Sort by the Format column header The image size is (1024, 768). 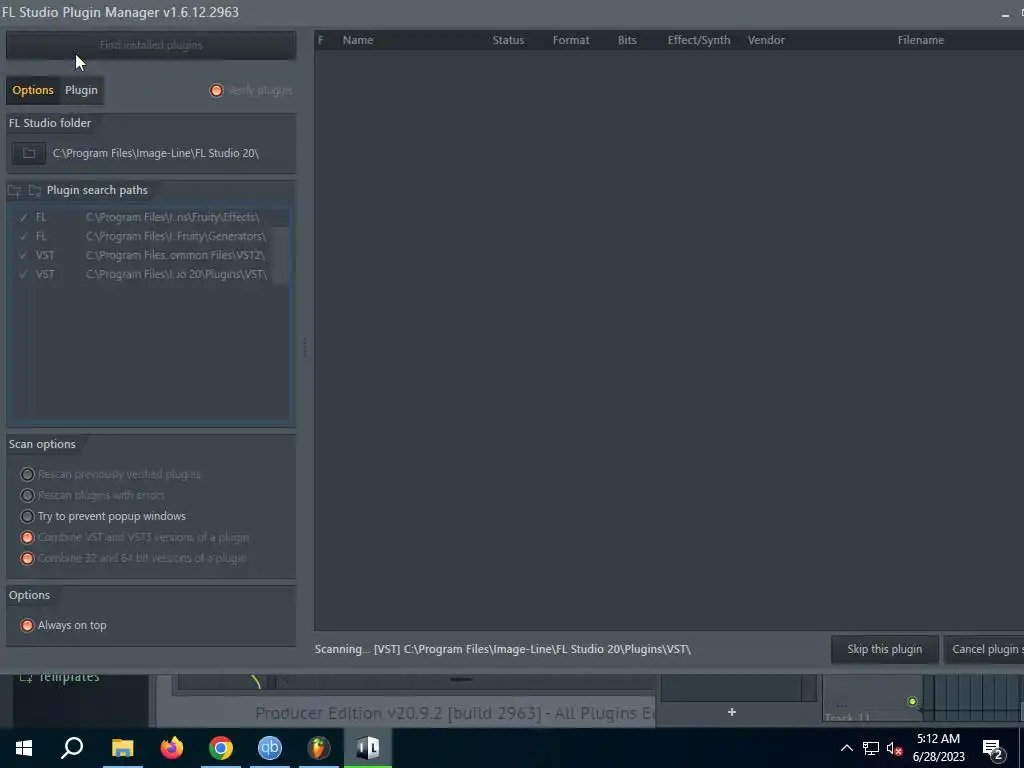pos(571,40)
